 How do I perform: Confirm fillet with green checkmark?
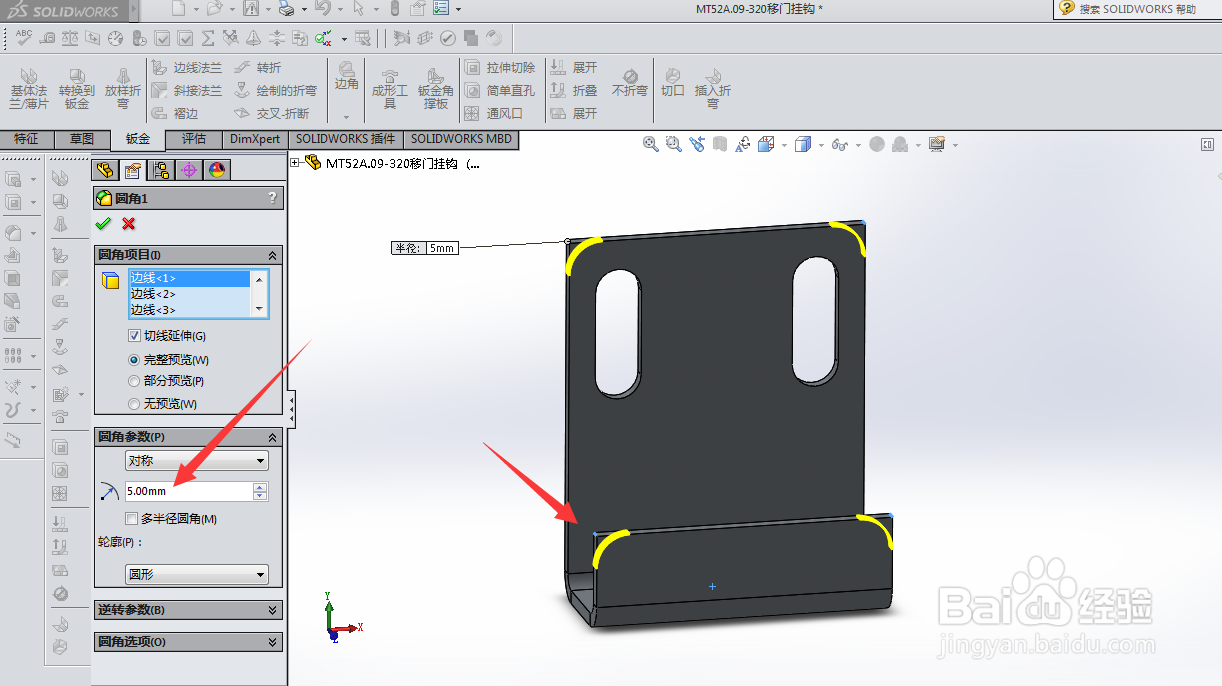tap(103, 223)
